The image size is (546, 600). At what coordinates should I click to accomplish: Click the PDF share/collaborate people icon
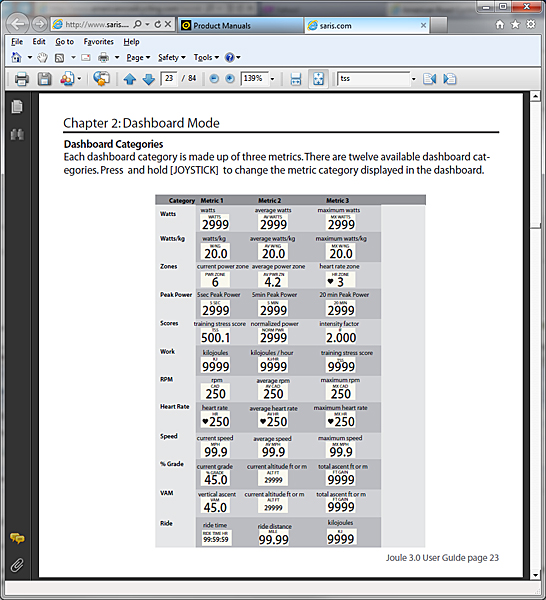point(67,79)
